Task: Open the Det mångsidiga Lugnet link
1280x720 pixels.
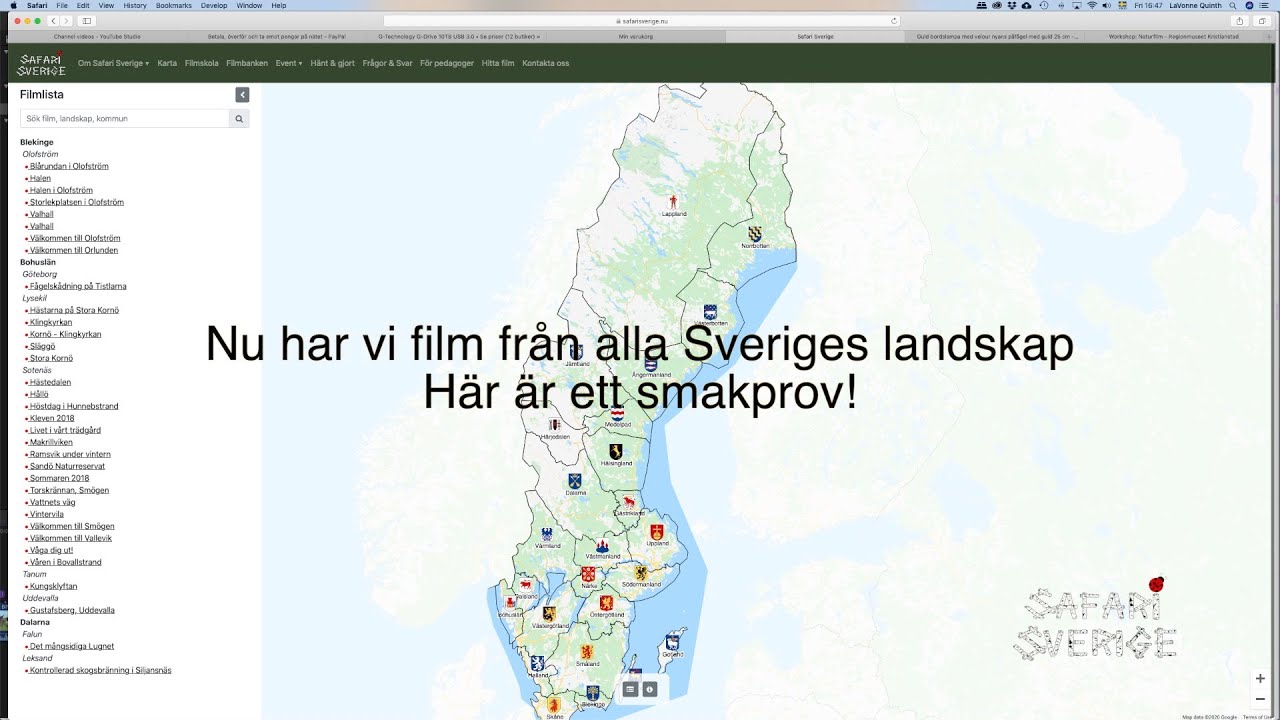Action: pos(72,646)
